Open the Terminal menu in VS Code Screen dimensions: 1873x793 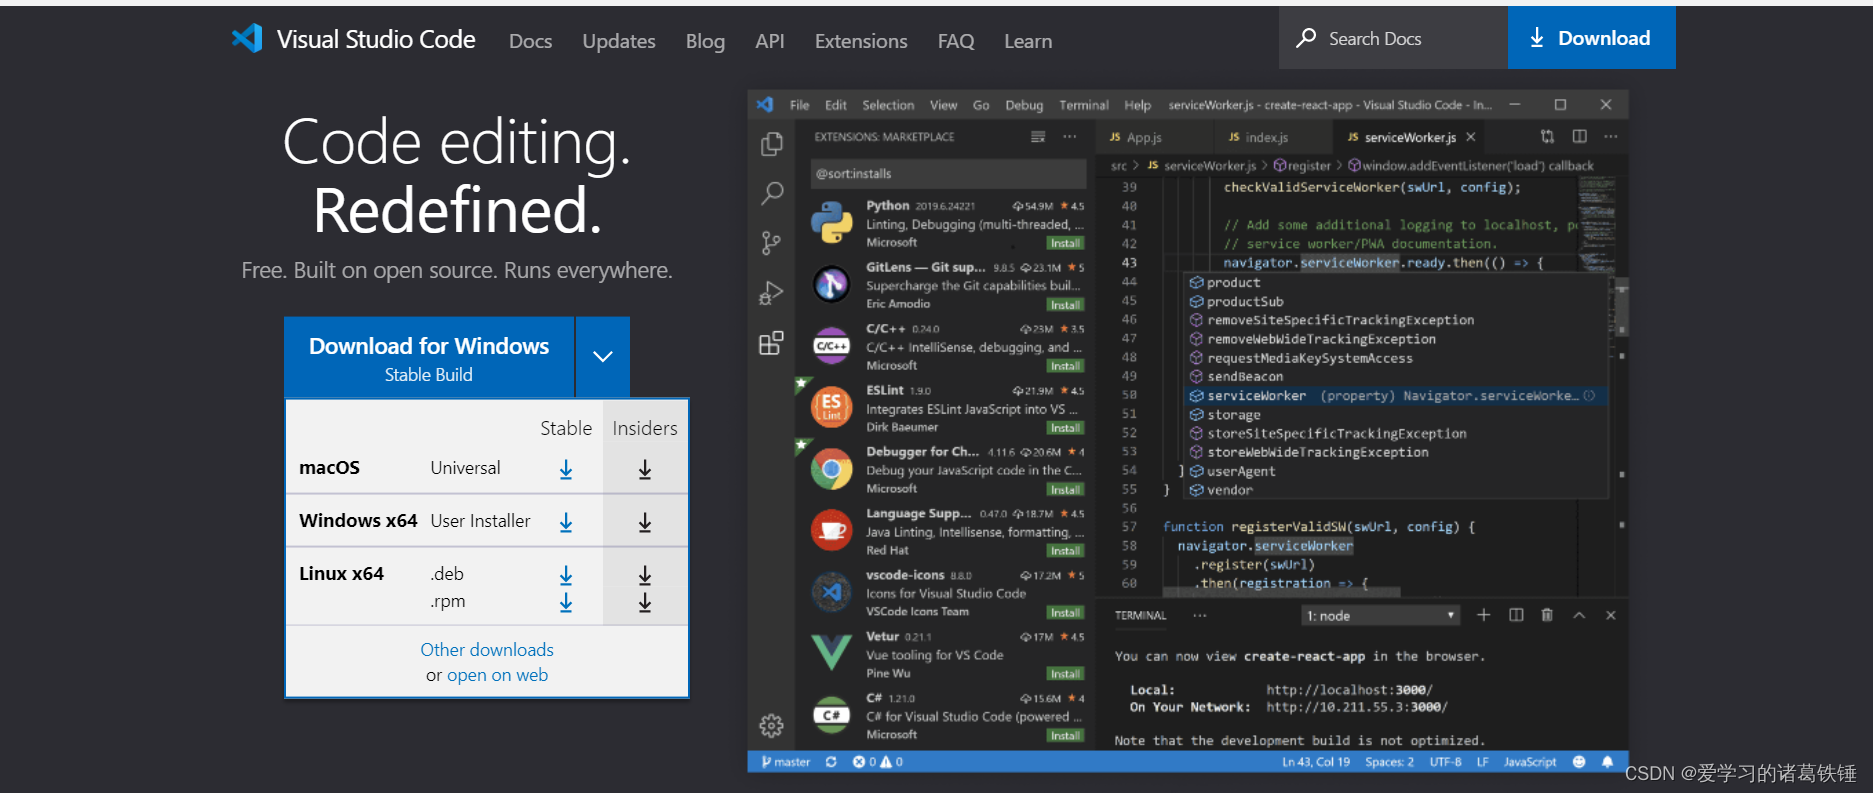click(x=1084, y=105)
